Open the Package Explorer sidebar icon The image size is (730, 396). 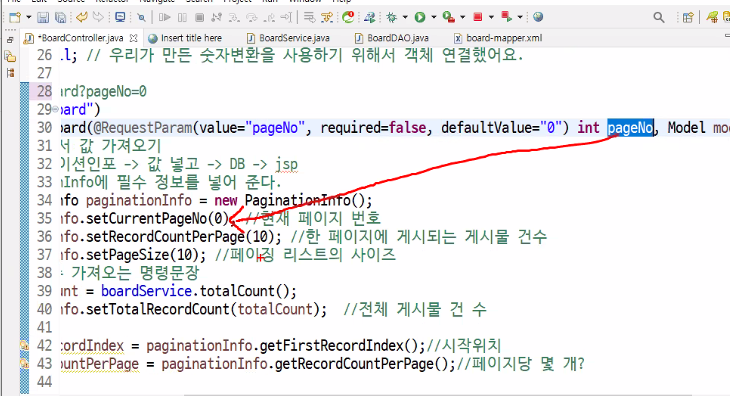pyautogui.click(x=10, y=56)
